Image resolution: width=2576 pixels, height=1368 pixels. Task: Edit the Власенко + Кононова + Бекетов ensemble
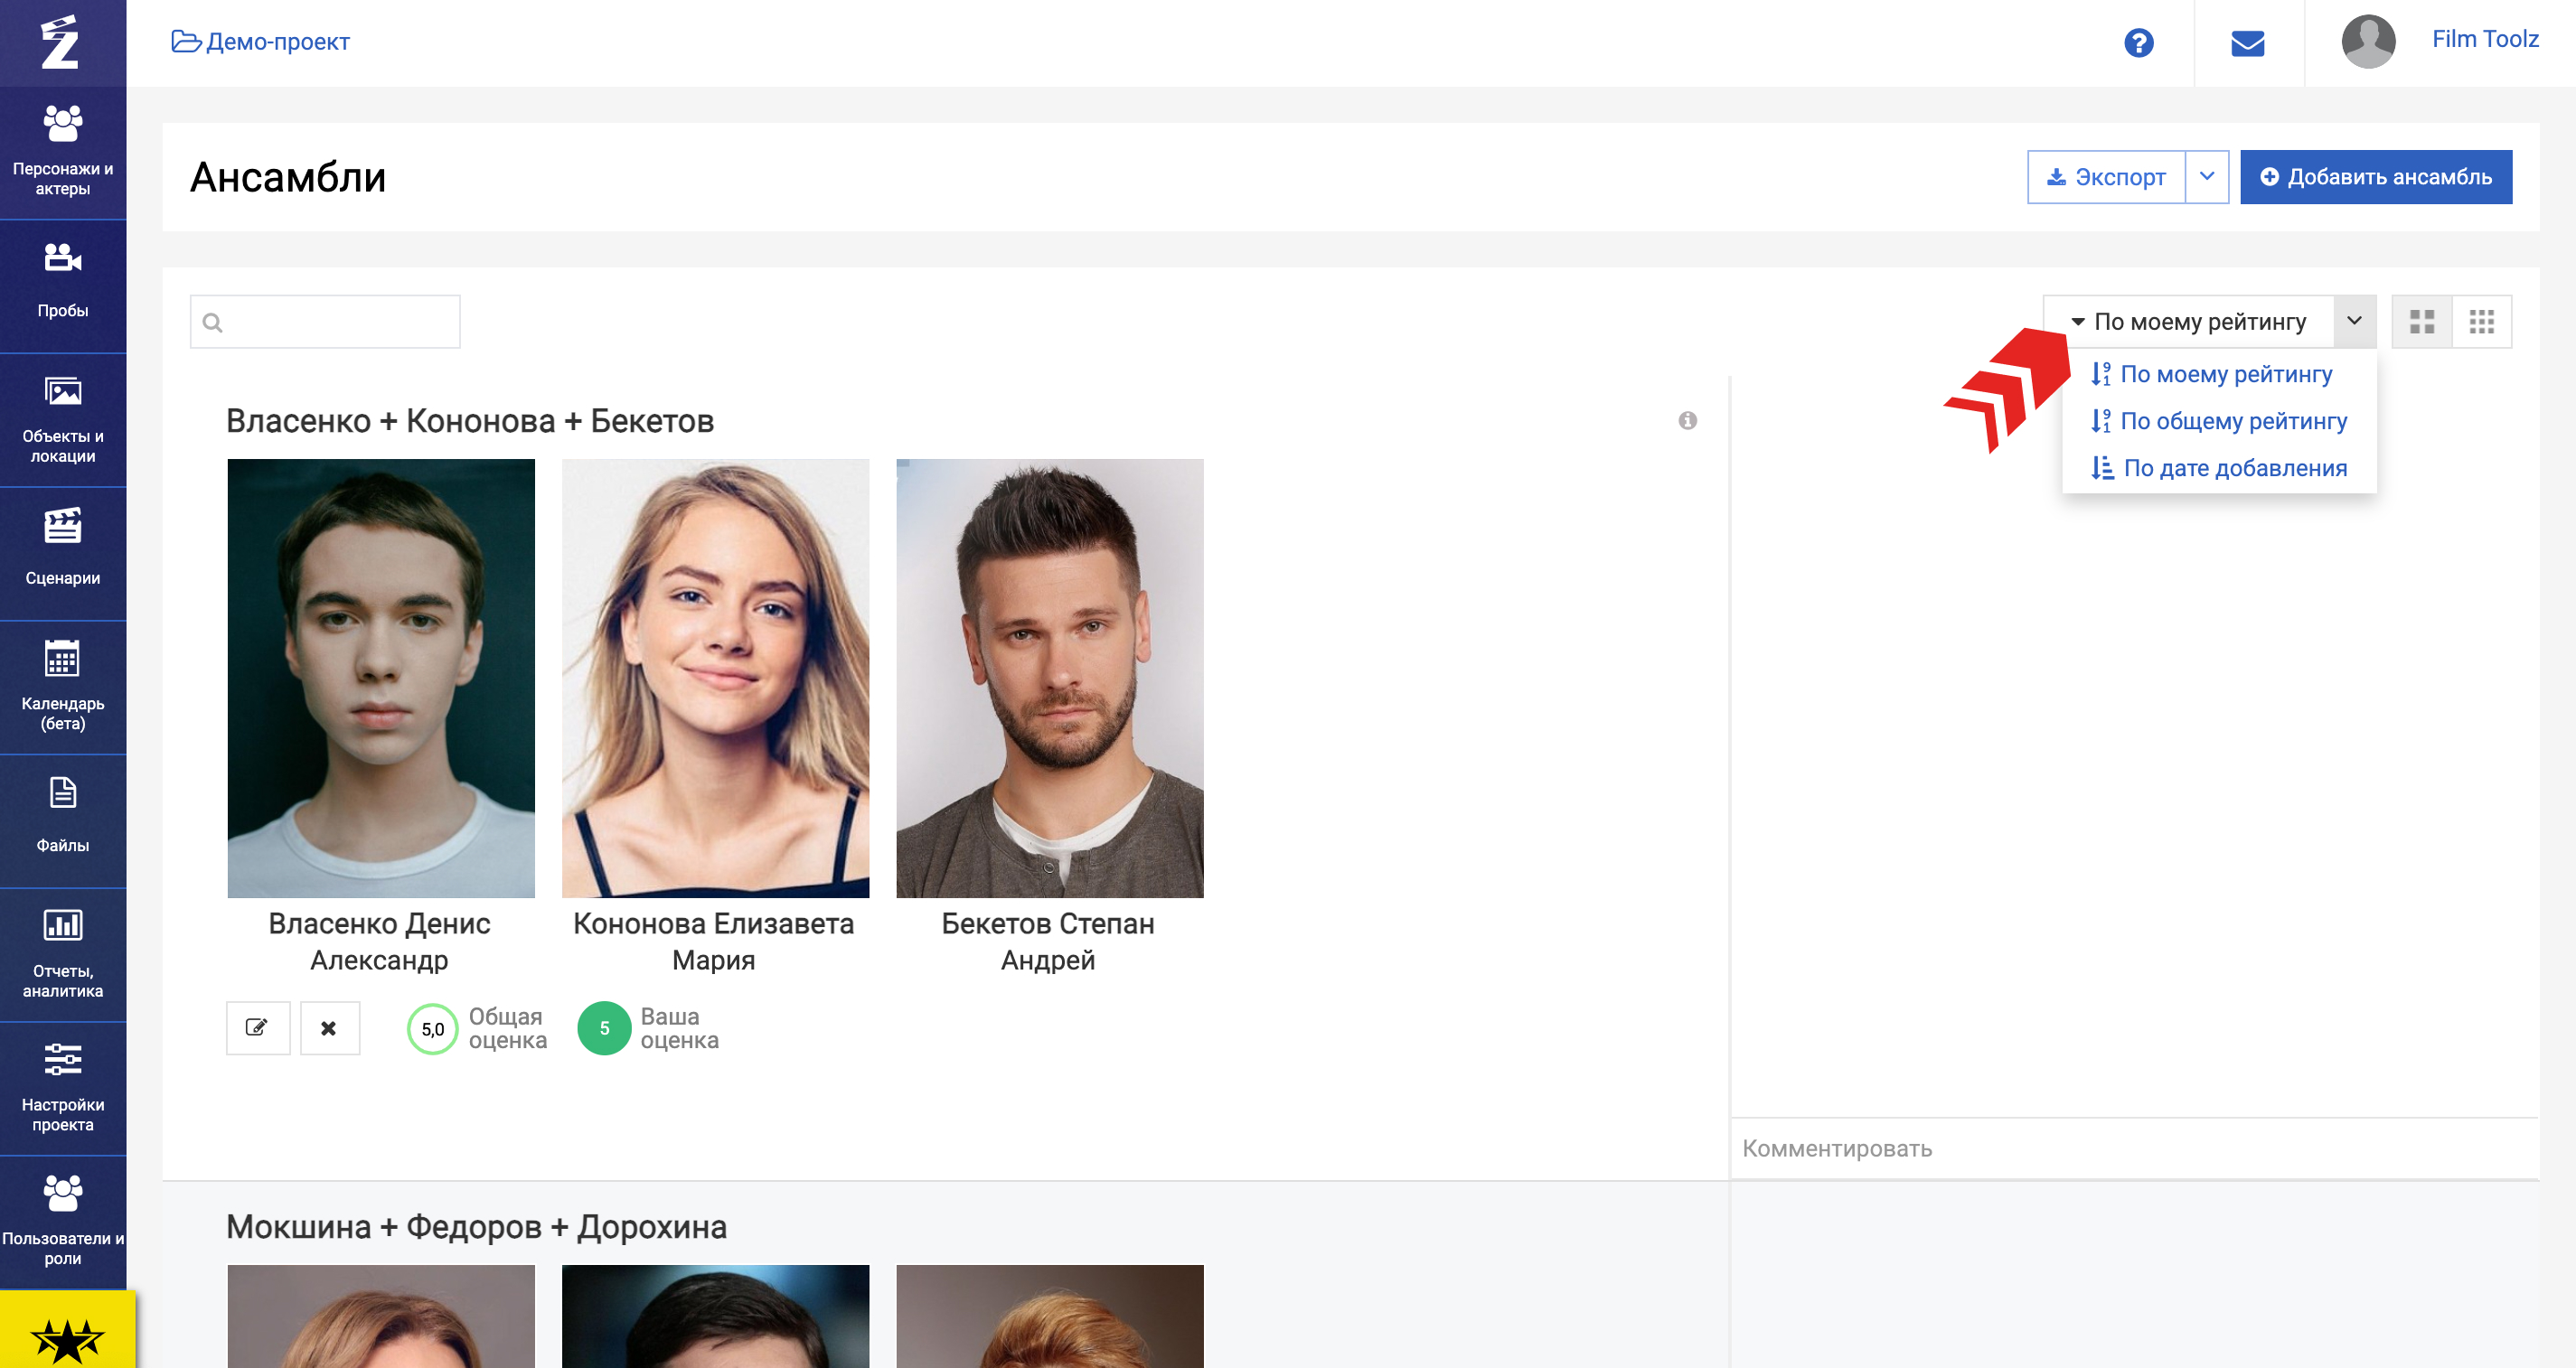tap(258, 1027)
